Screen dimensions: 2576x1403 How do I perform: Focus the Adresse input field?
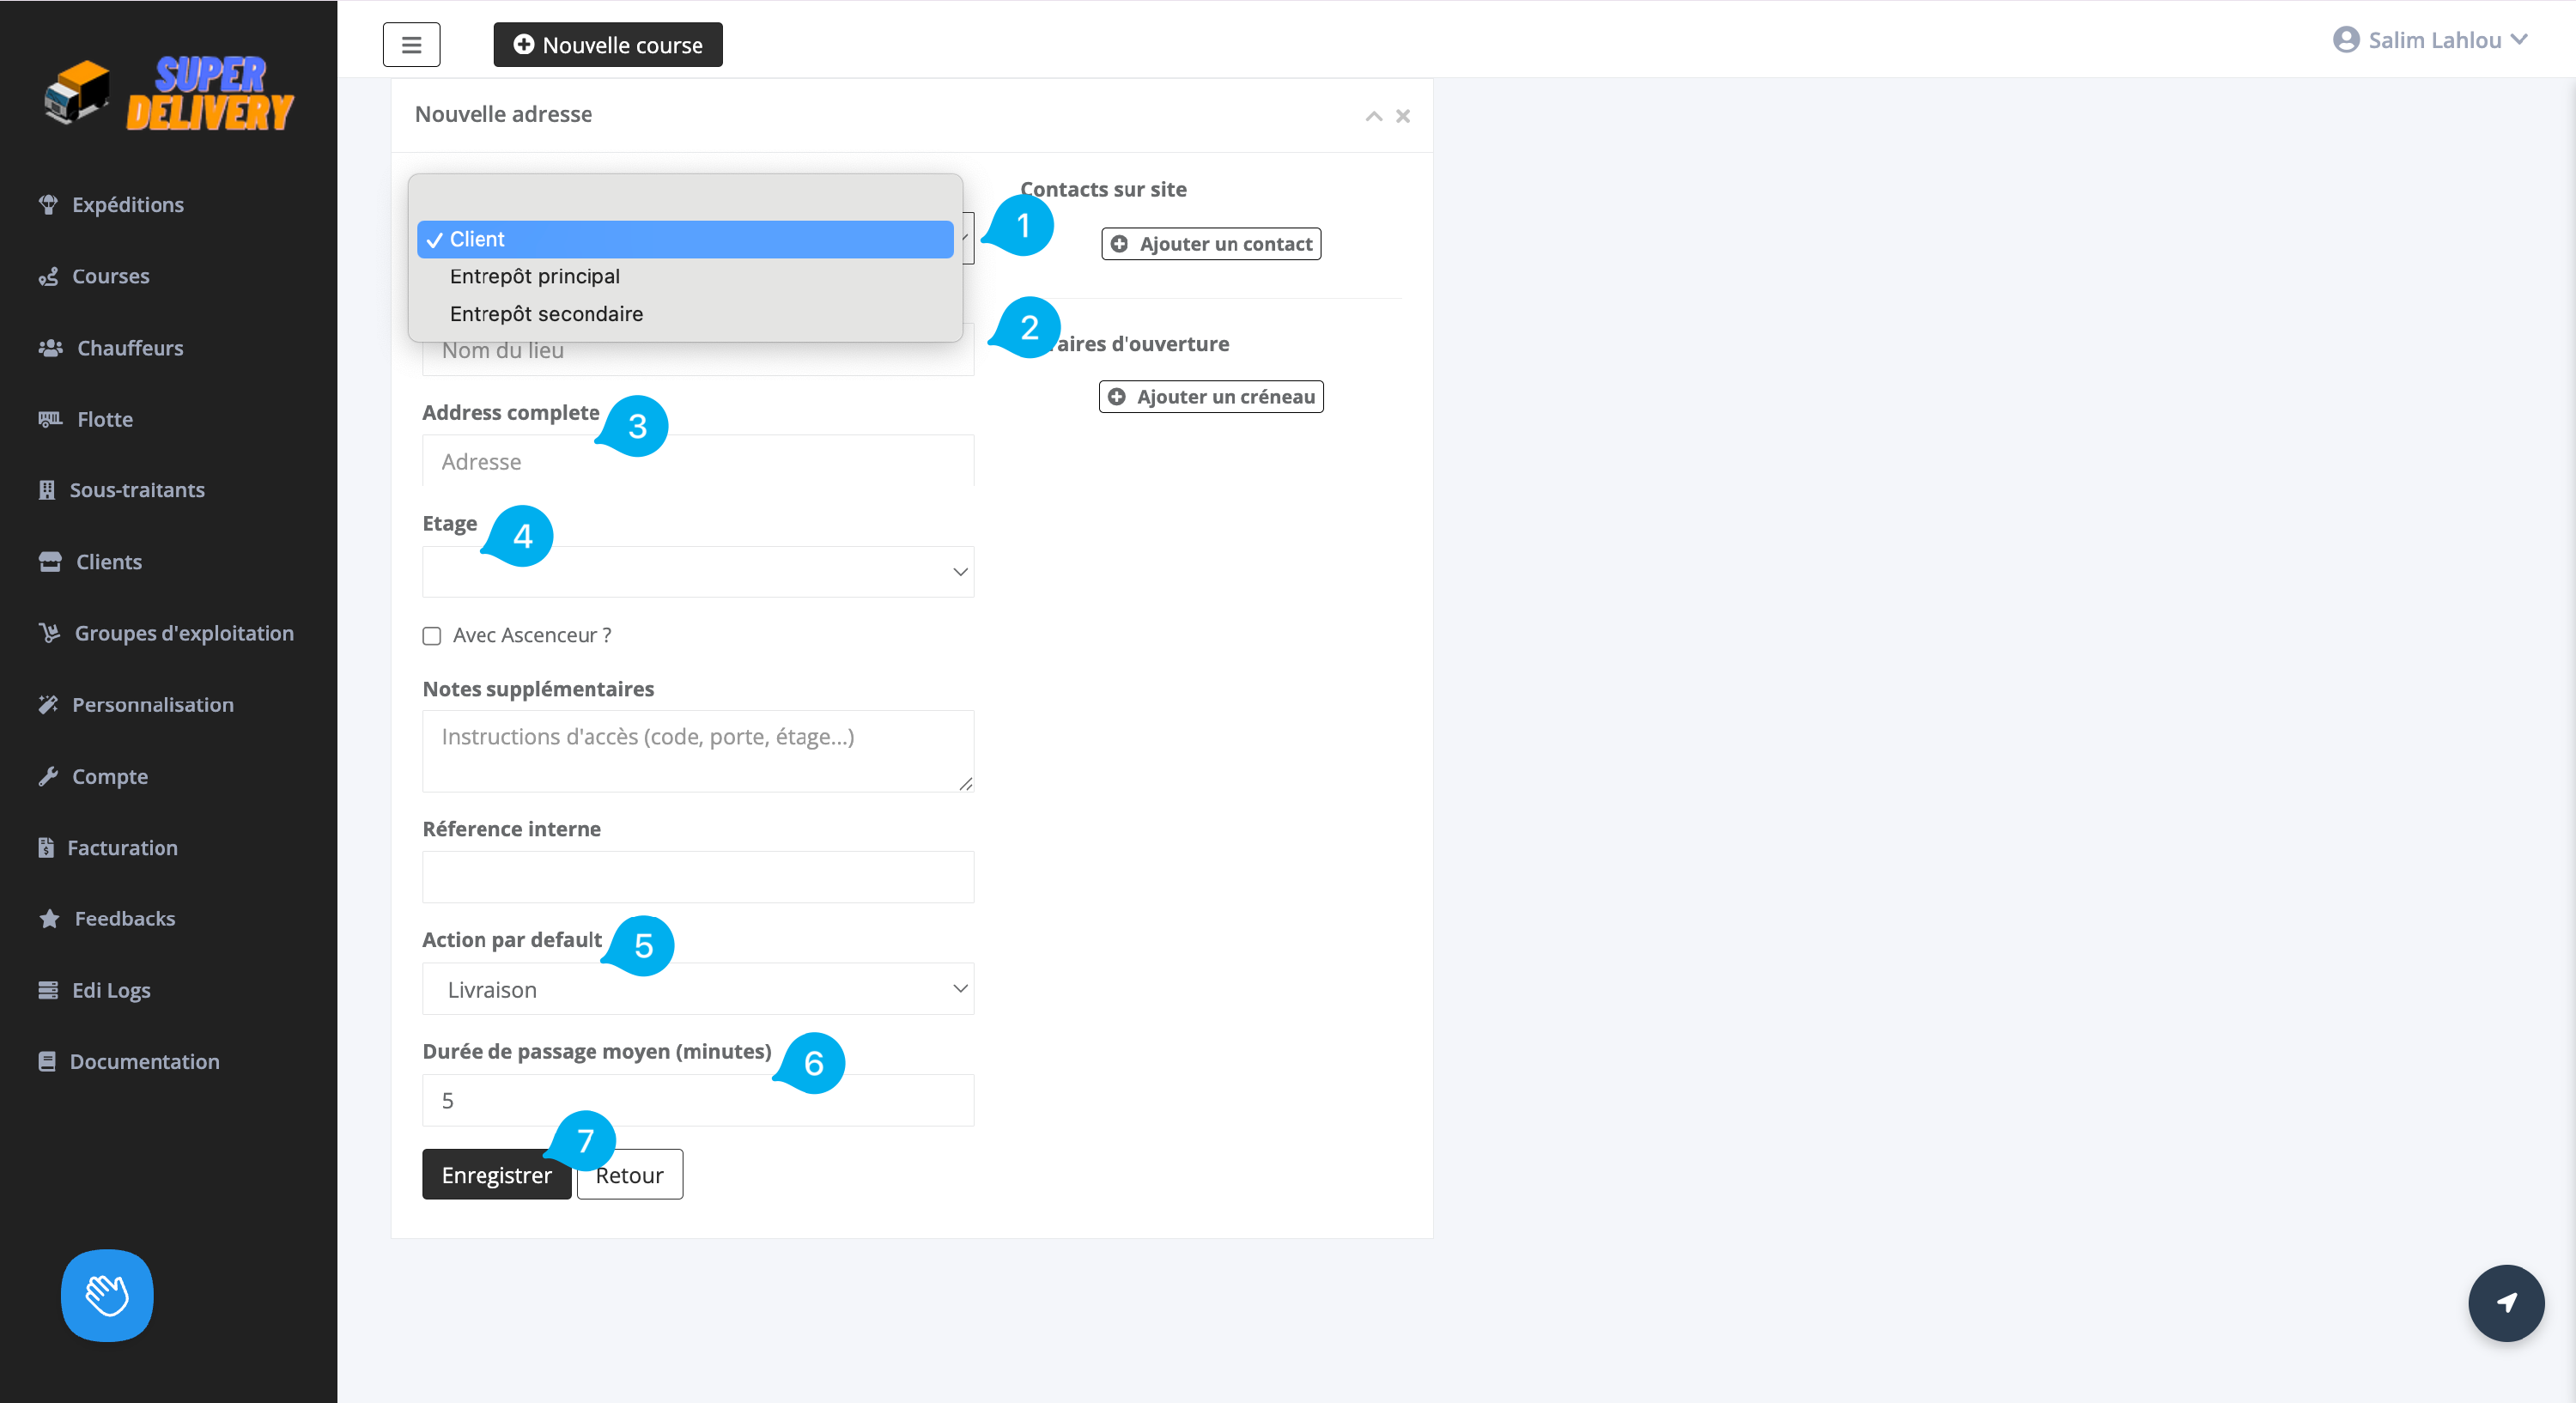click(x=697, y=461)
